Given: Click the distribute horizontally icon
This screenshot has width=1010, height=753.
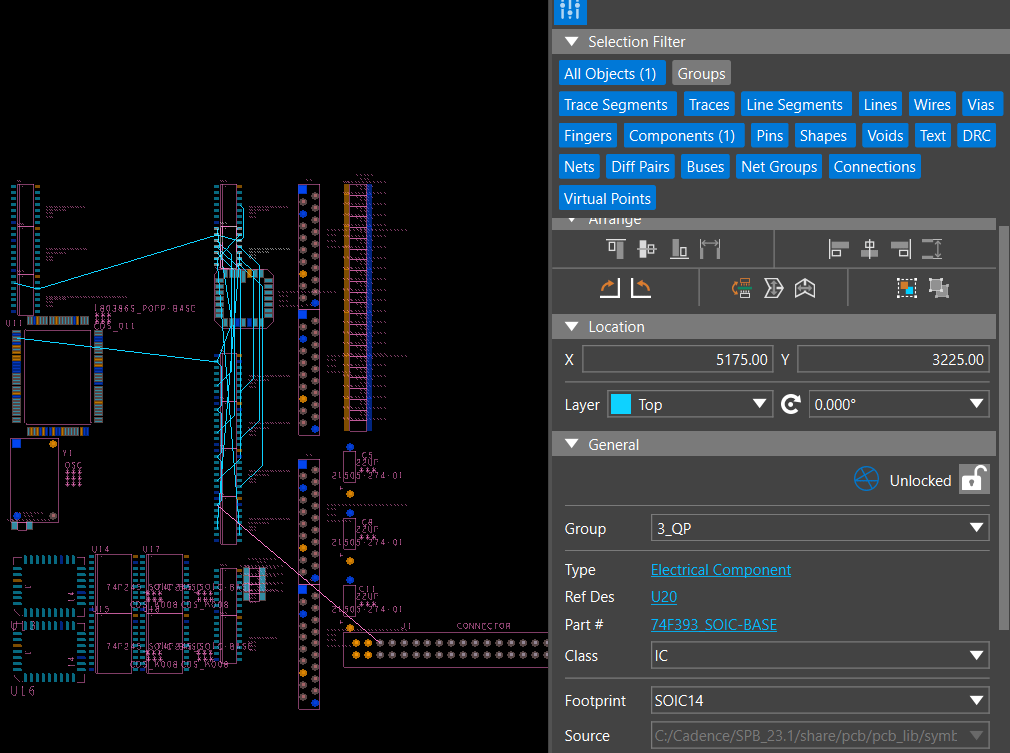Looking at the screenshot, I should (710, 249).
